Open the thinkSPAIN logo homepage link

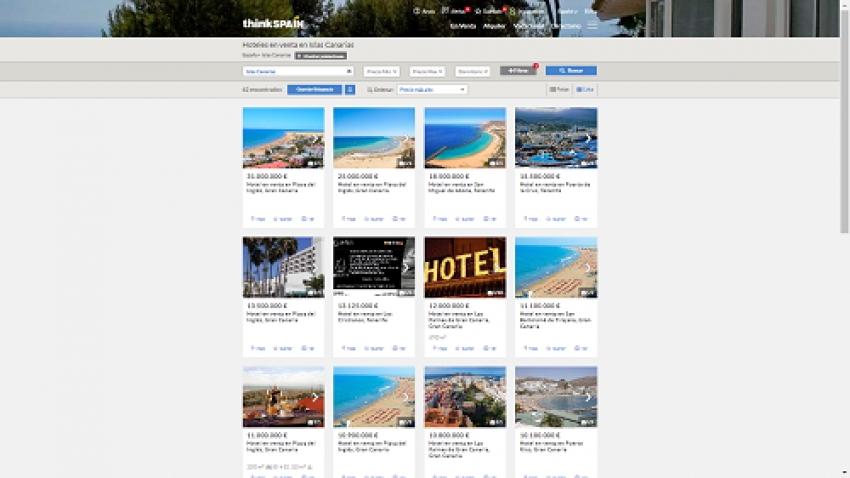273,23
